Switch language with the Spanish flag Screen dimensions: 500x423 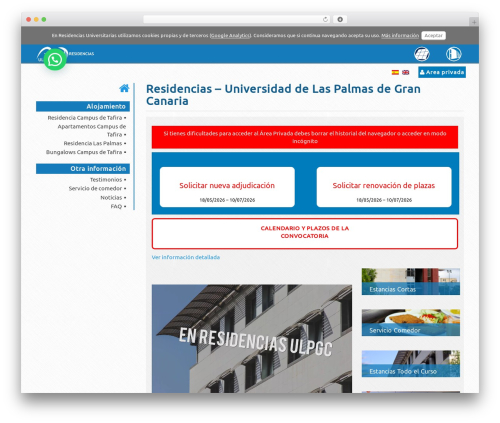coord(395,72)
